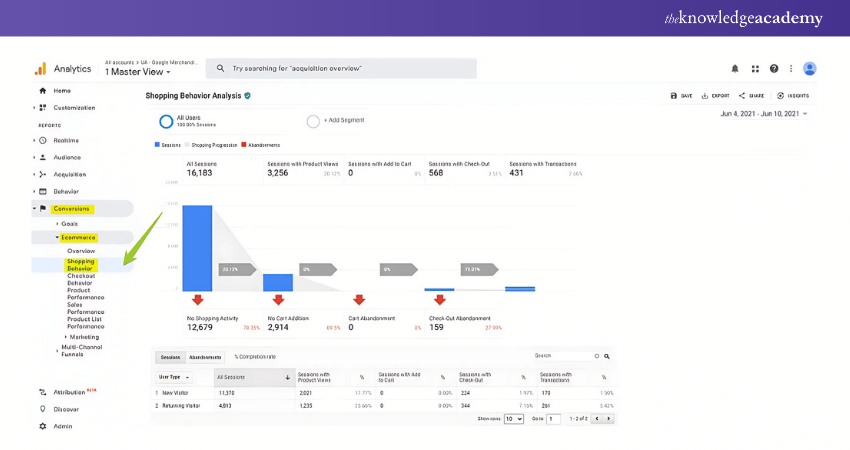Select the All Users segment circle

166,121
